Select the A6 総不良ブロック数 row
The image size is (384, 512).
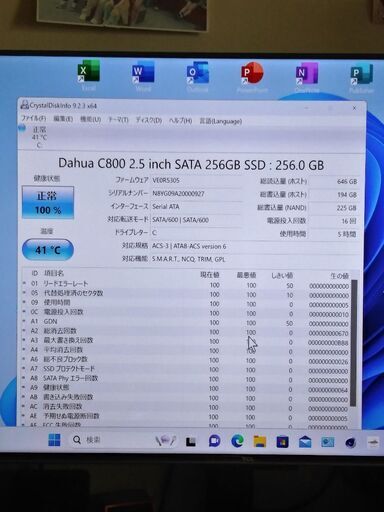coord(186,360)
